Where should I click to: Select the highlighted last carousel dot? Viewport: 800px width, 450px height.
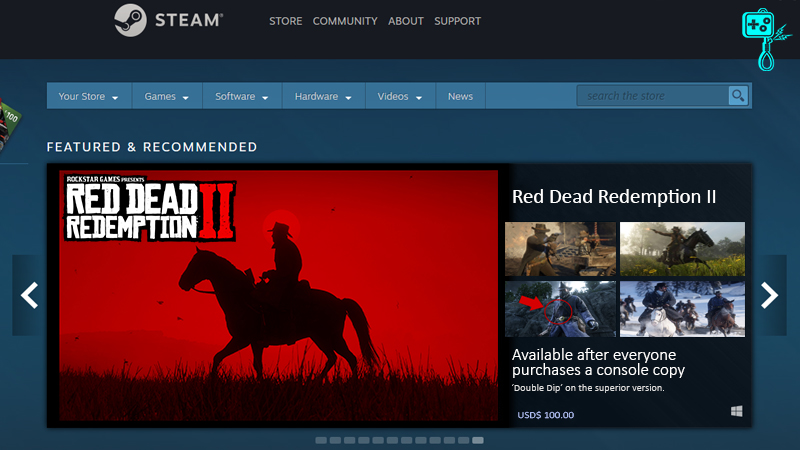[x=478, y=440]
